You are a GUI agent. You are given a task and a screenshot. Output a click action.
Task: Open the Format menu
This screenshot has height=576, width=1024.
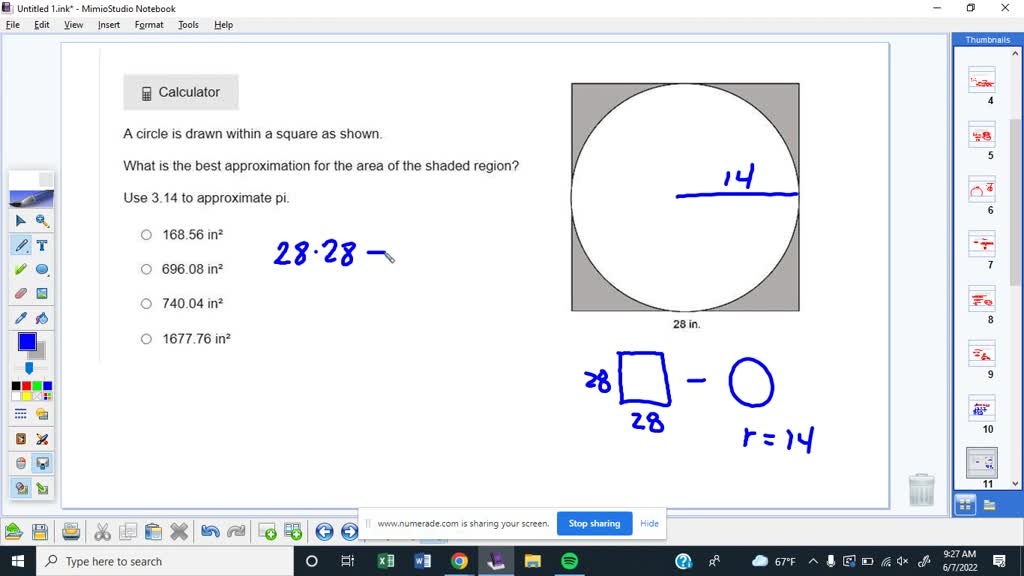point(148,24)
